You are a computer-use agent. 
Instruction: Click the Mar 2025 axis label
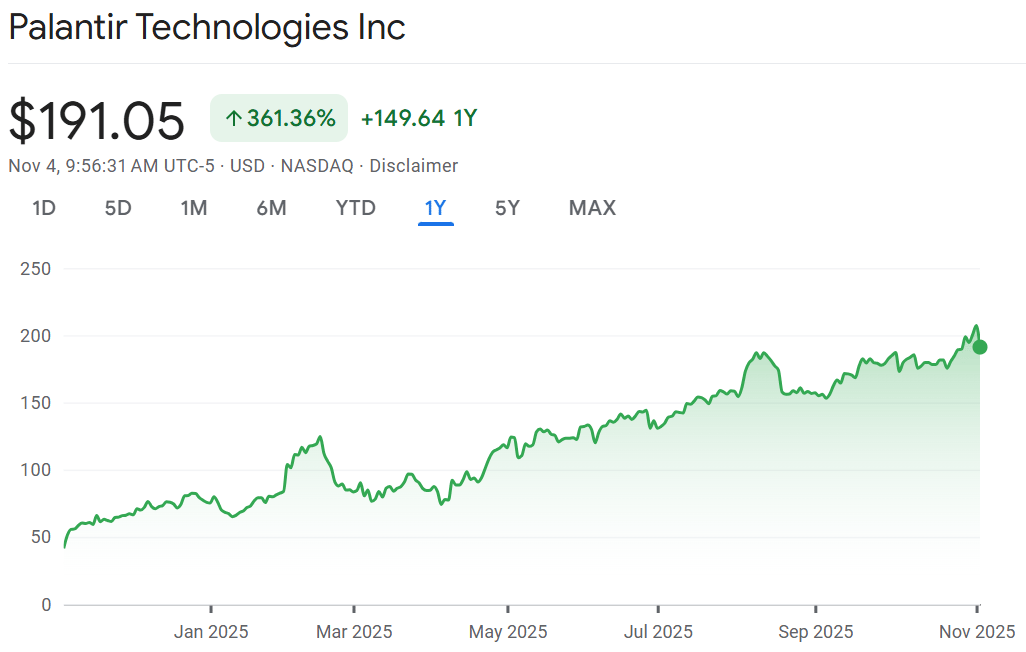coord(354,632)
